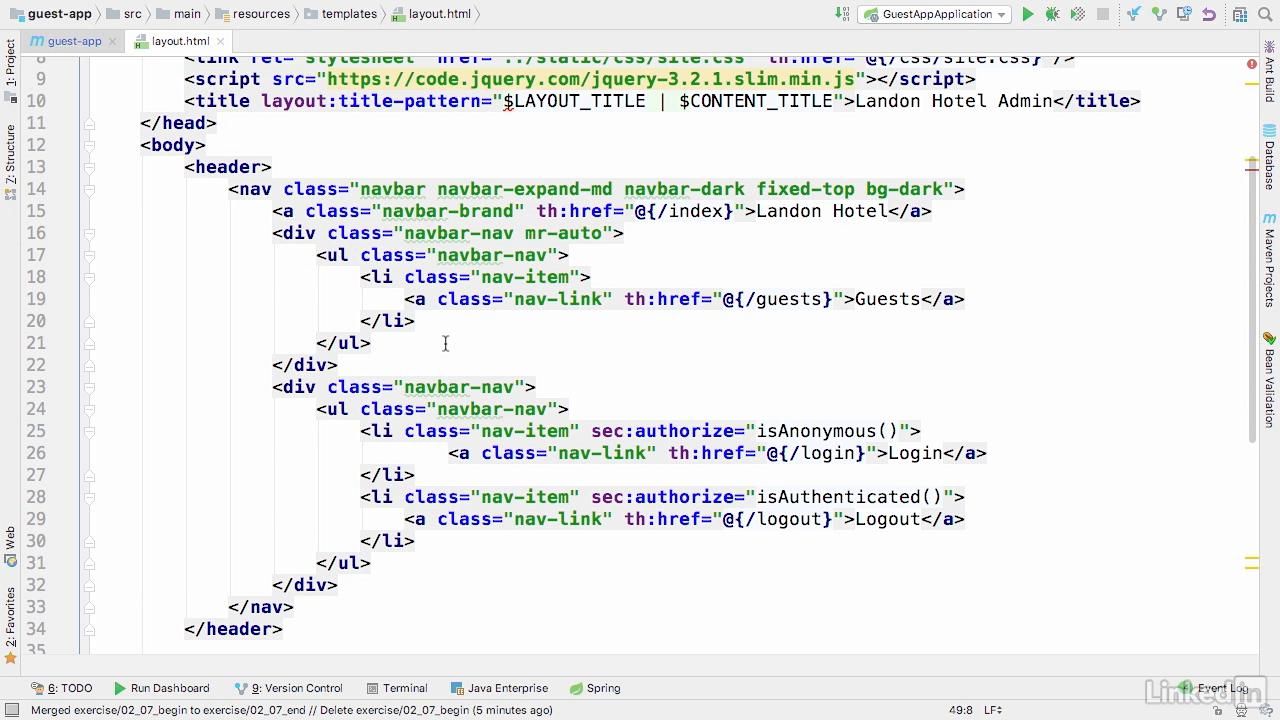The width and height of the screenshot is (1280, 720).
Task: Run GuestAppApplication with the green play icon
Action: pyautogui.click(x=1027, y=14)
